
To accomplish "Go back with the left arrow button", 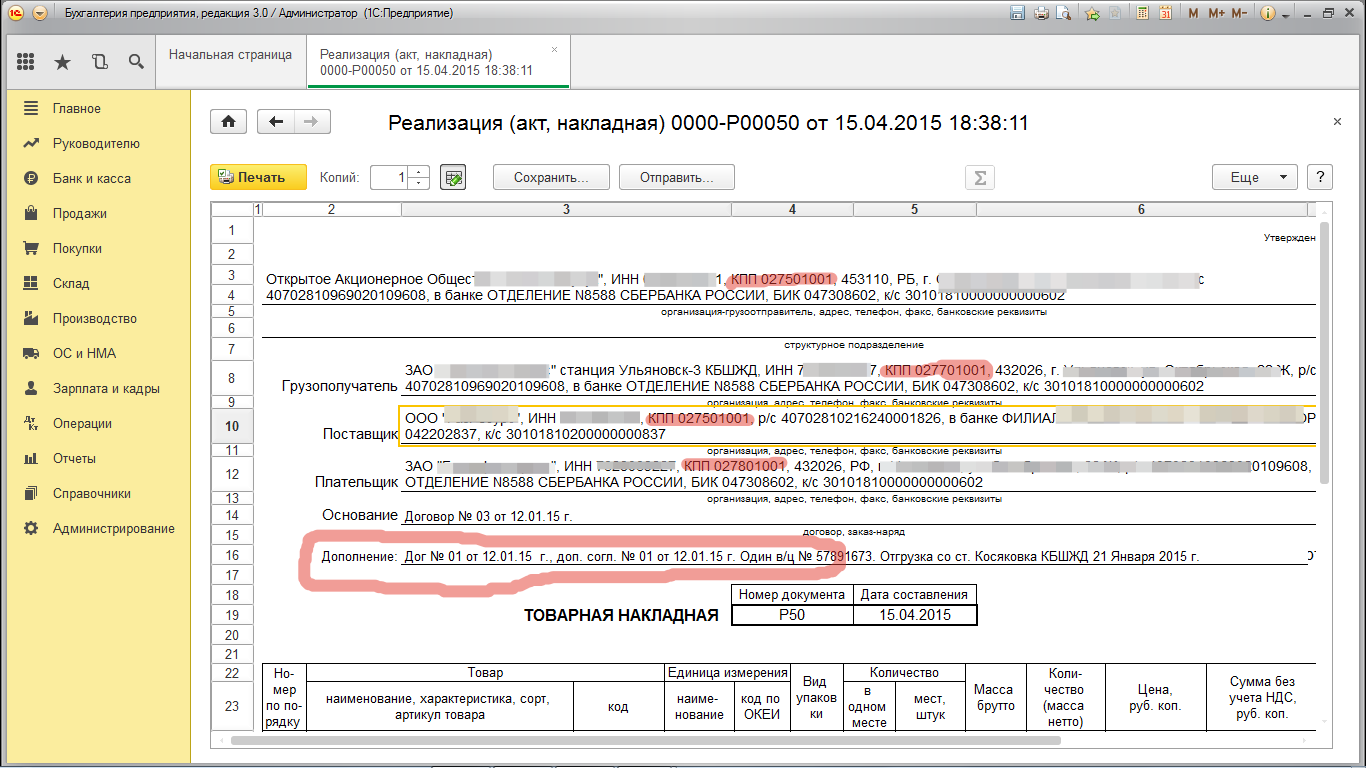I will 276,122.
